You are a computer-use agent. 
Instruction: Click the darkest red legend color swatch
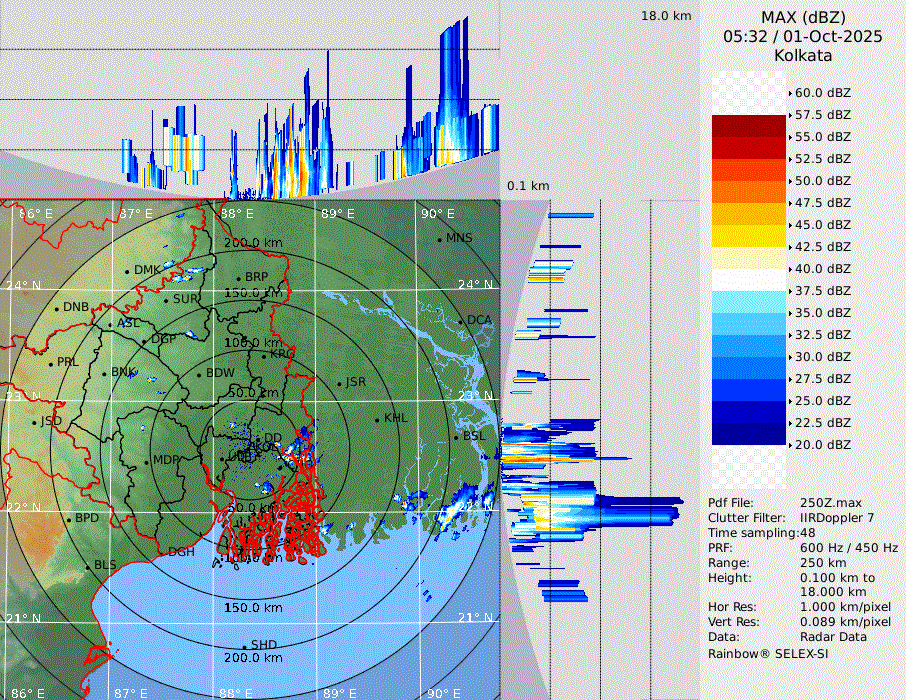point(748,125)
